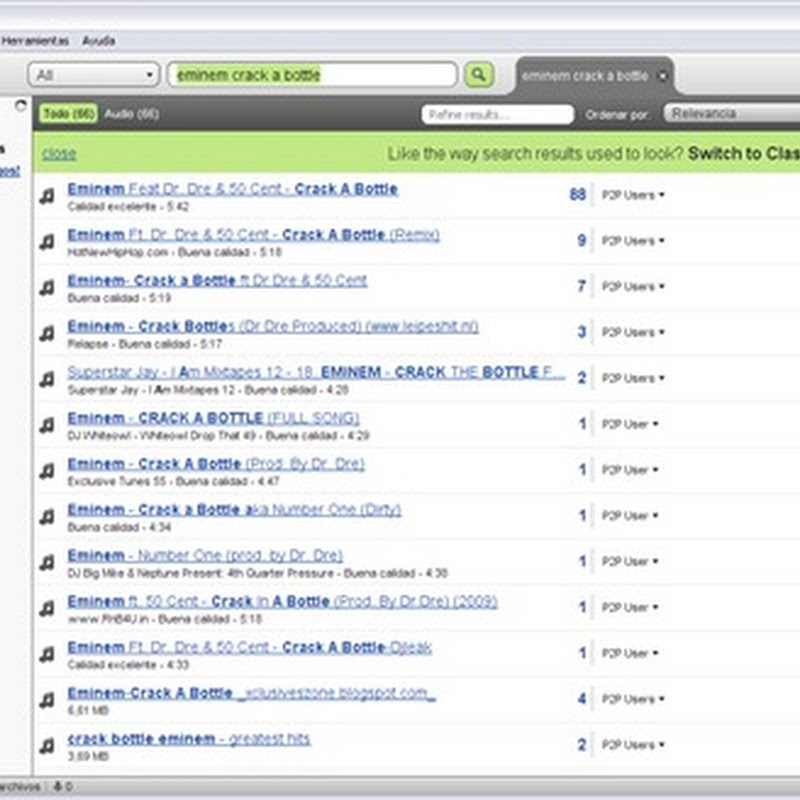Click the source count '88' of first result
The height and width of the screenshot is (800, 800).
pyautogui.click(x=578, y=194)
